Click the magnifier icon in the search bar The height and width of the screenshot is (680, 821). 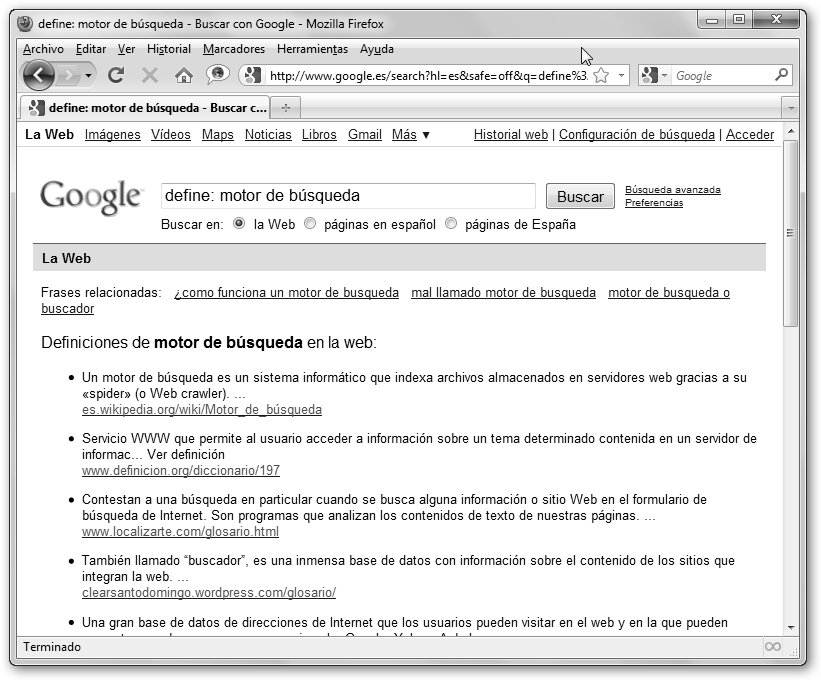[x=782, y=75]
